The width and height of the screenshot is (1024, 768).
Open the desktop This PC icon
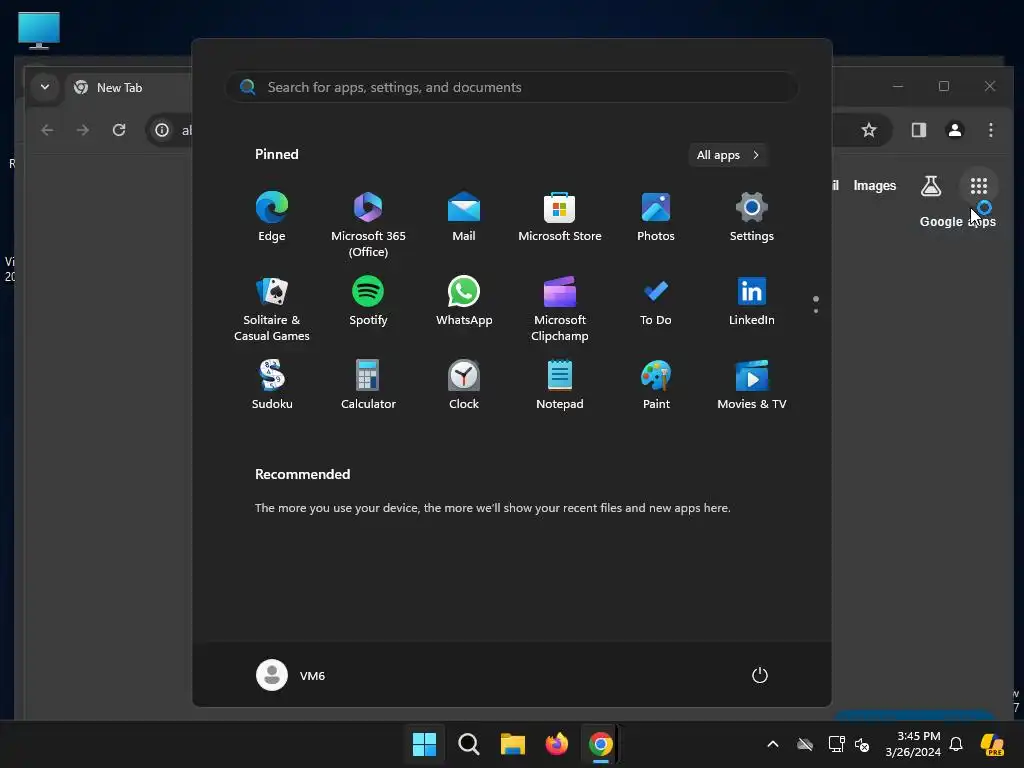point(39,30)
